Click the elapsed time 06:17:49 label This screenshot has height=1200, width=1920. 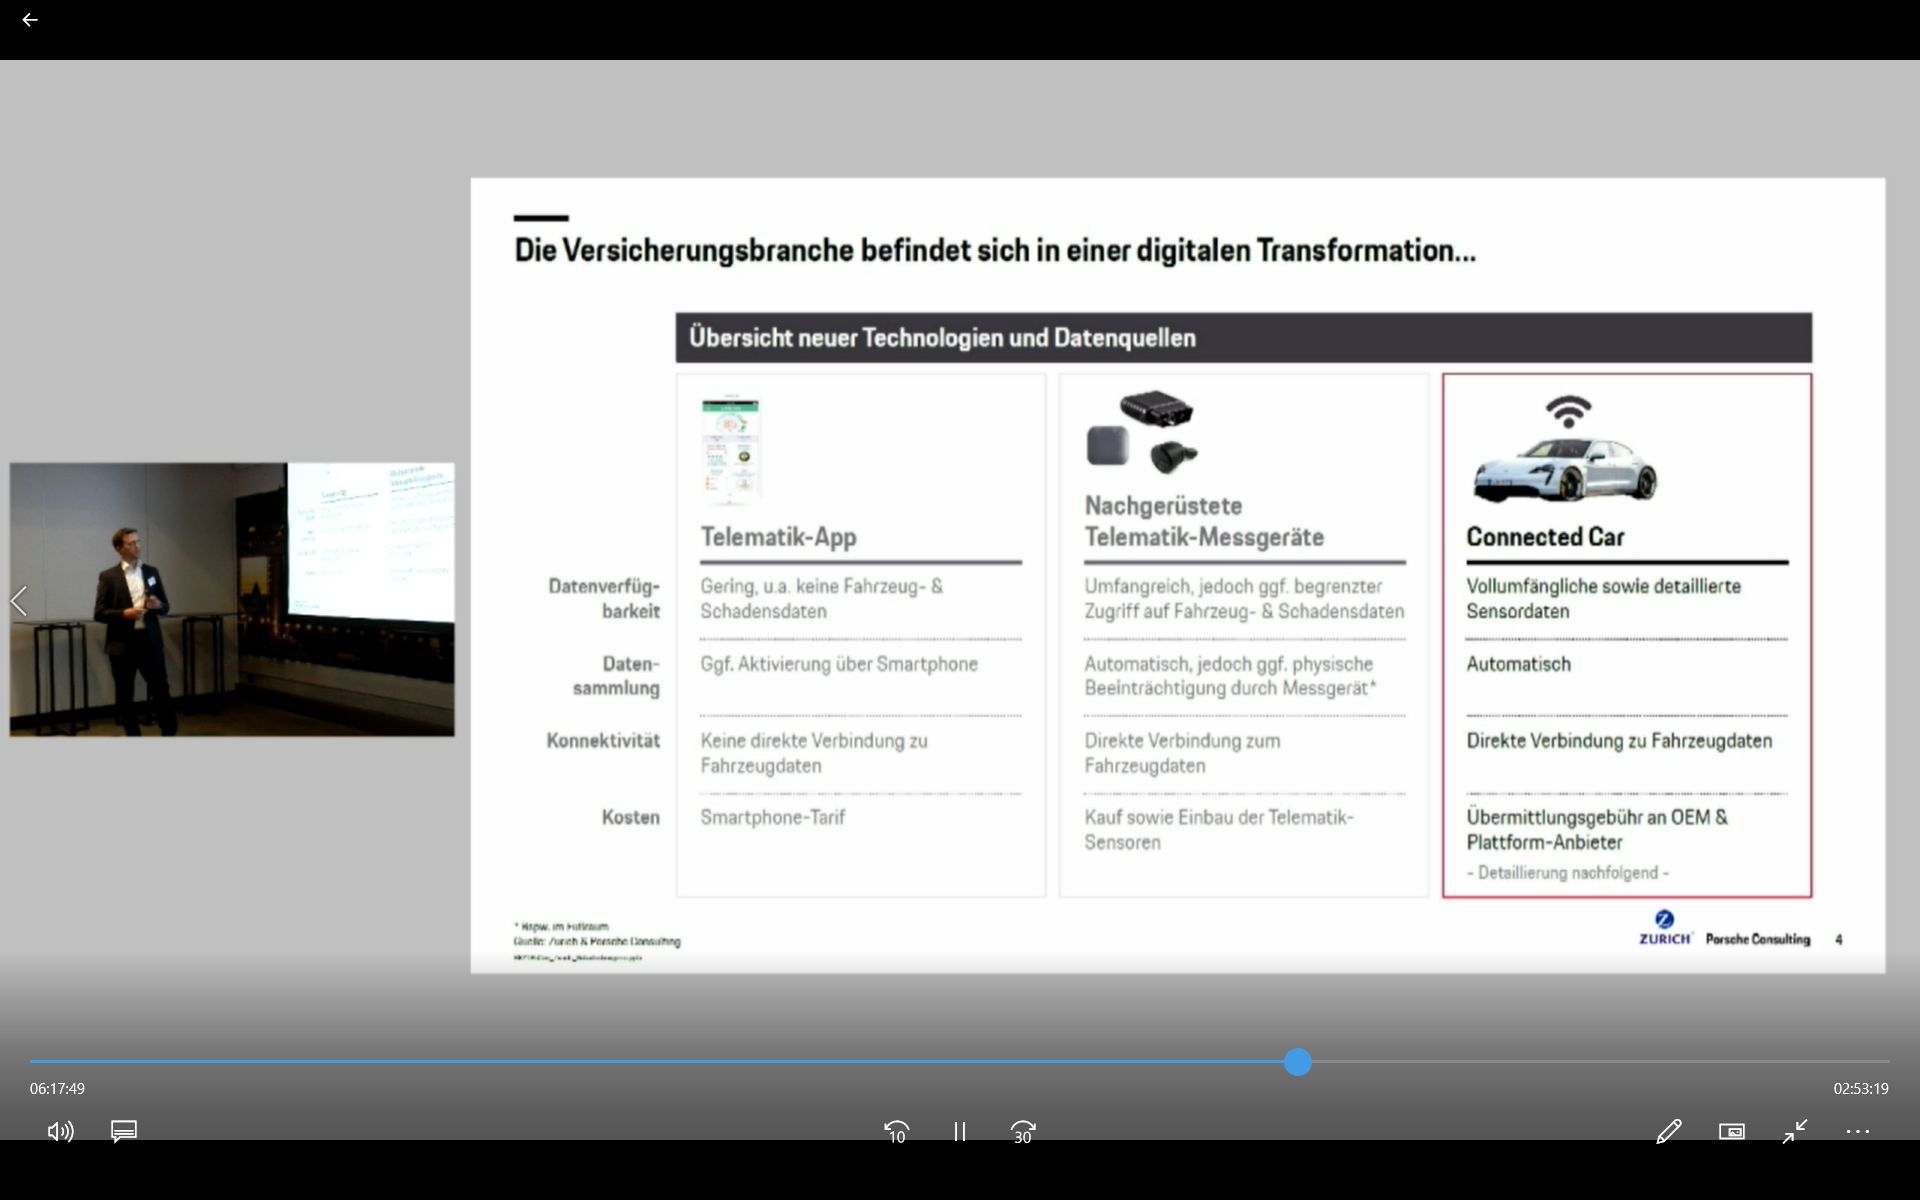(x=57, y=1088)
